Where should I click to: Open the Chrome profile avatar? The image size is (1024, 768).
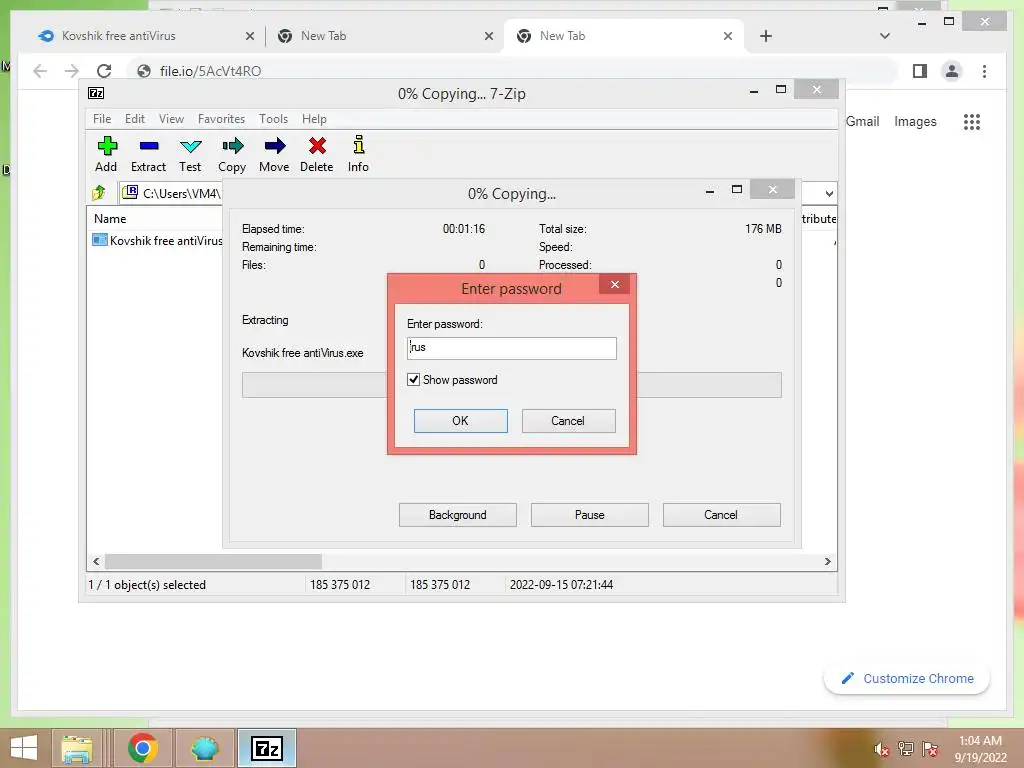click(x=952, y=71)
